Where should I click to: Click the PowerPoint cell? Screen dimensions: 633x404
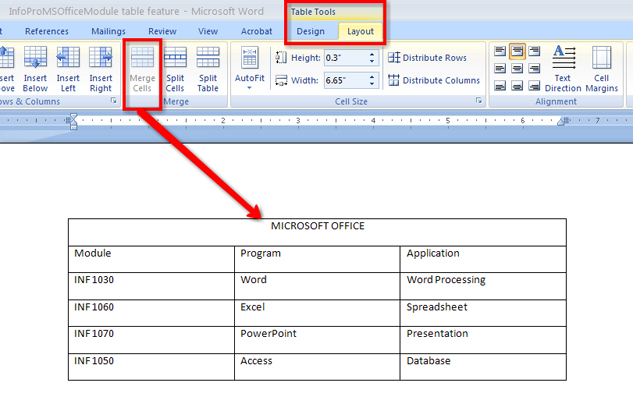(x=317, y=340)
